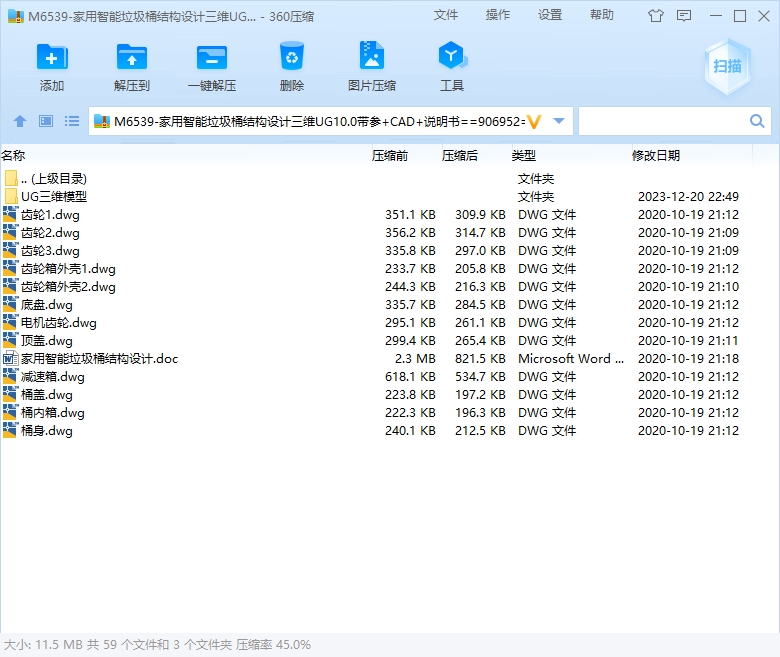Click the Word icon of 家用智能垃圾桶结构设计.doc
Screen dimensions: 780x657
coord(10,358)
